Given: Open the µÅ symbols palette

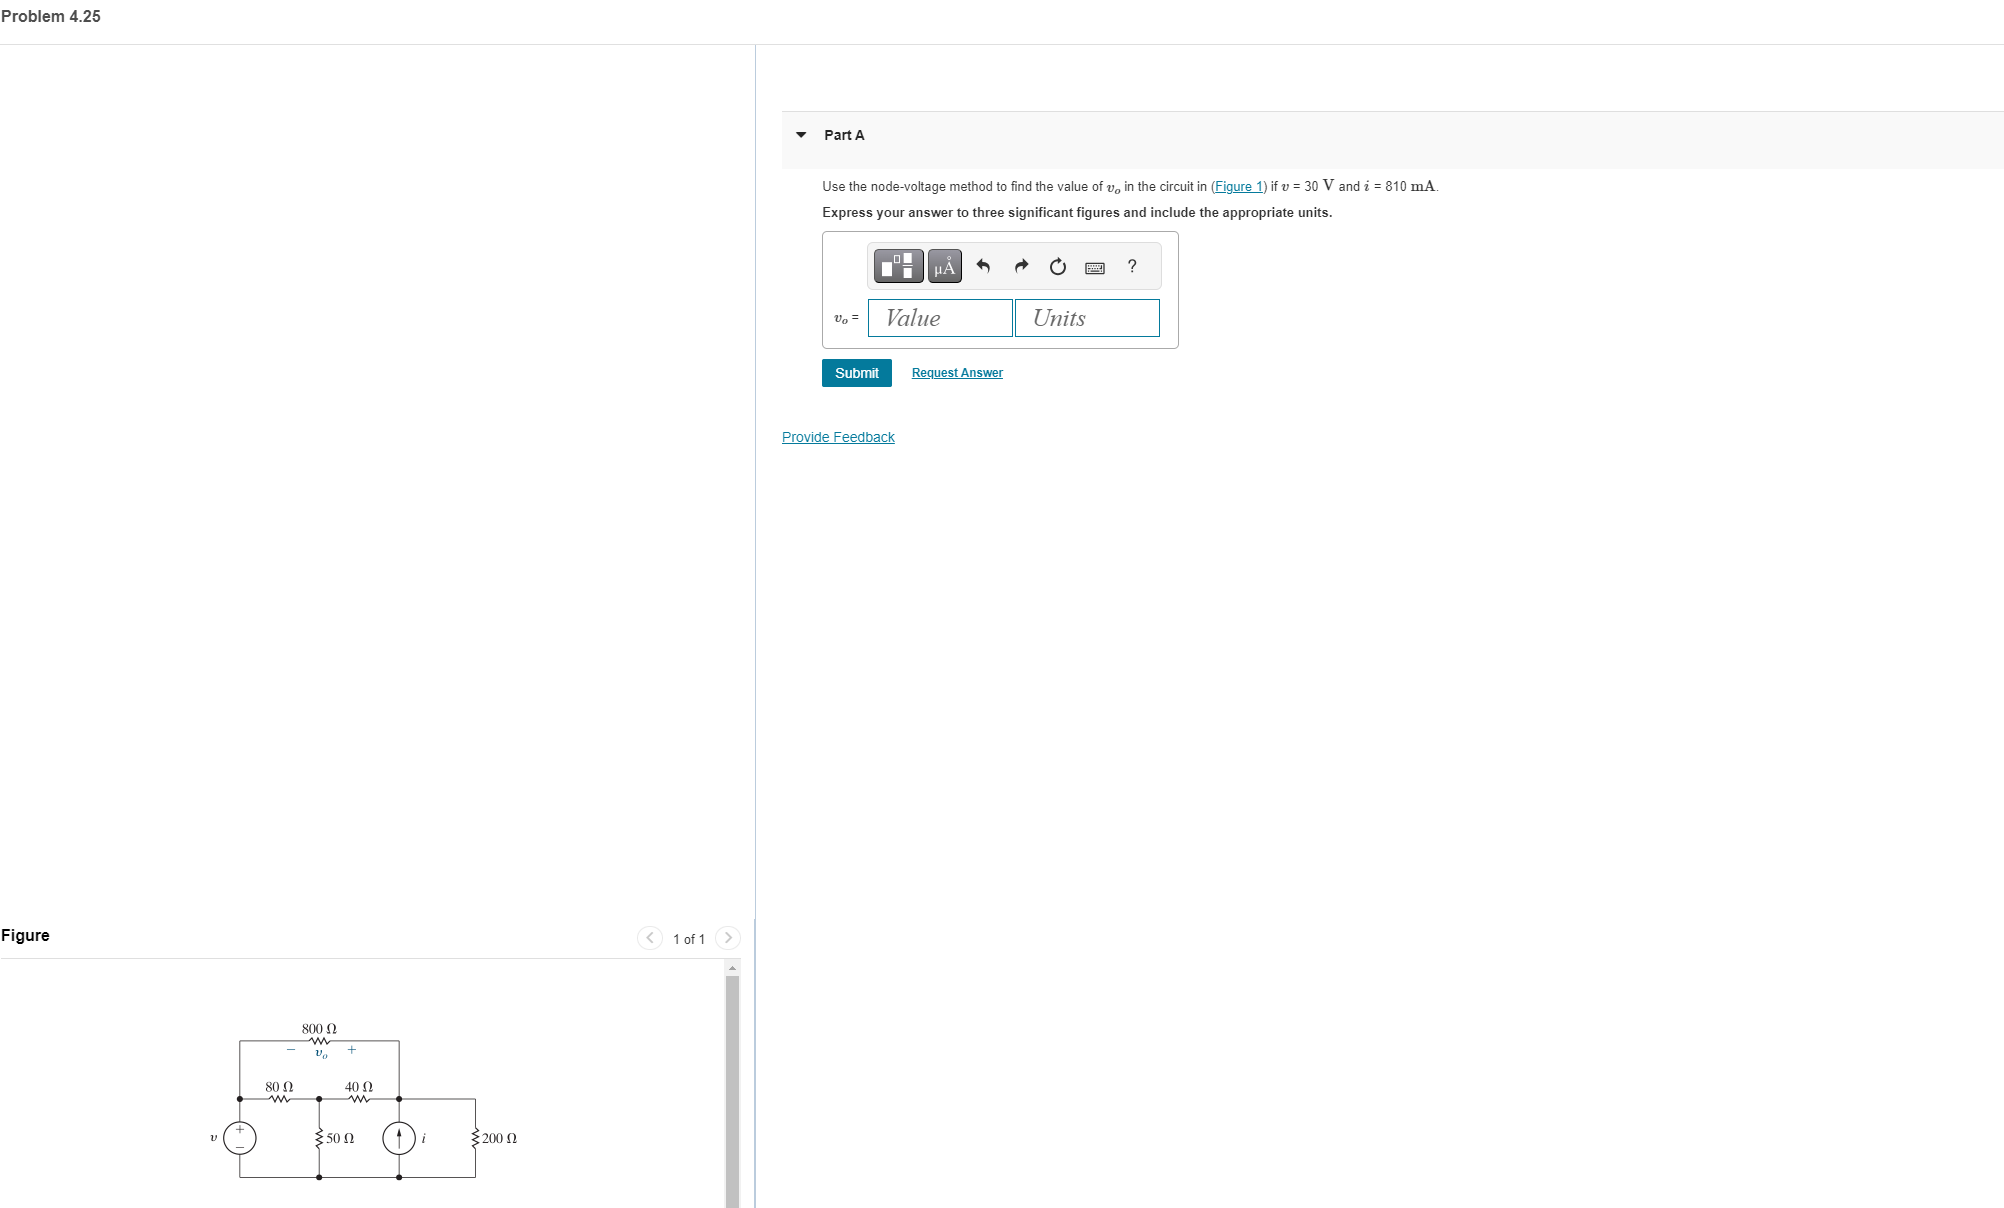Looking at the screenshot, I should click(944, 266).
